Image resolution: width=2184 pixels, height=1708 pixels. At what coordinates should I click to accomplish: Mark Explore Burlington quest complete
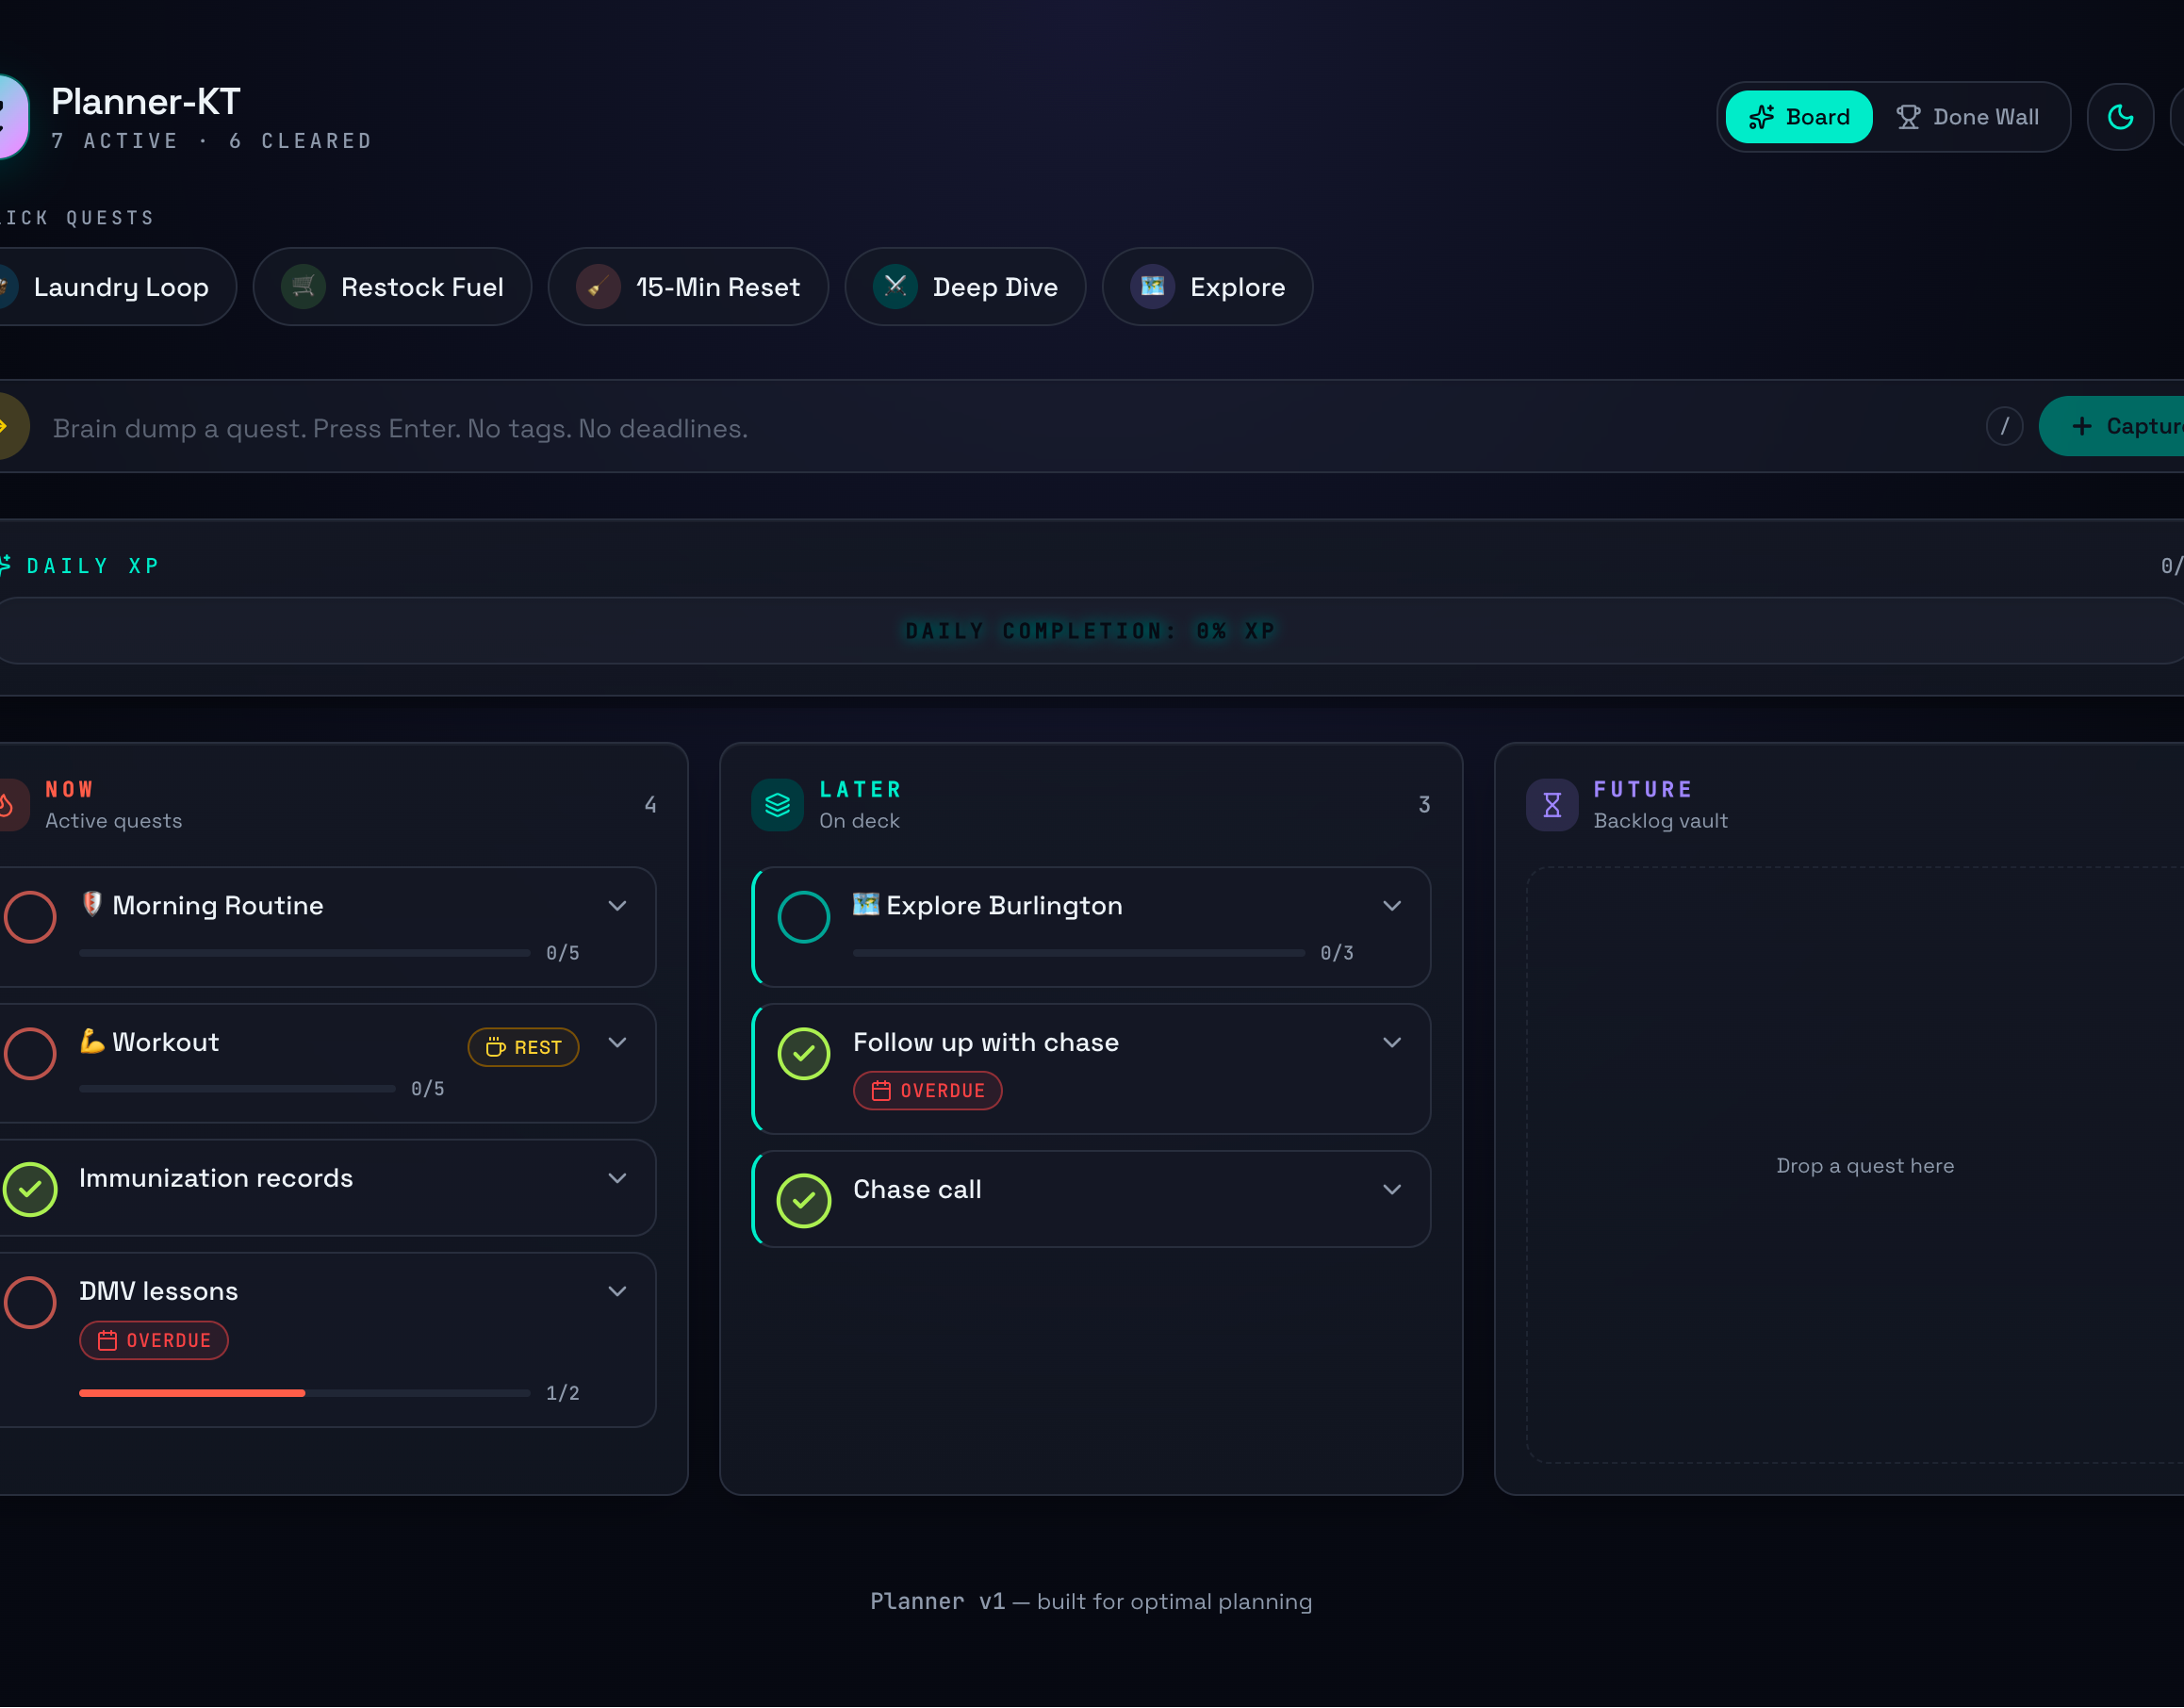pyautogui.click(x=804, y=917)
